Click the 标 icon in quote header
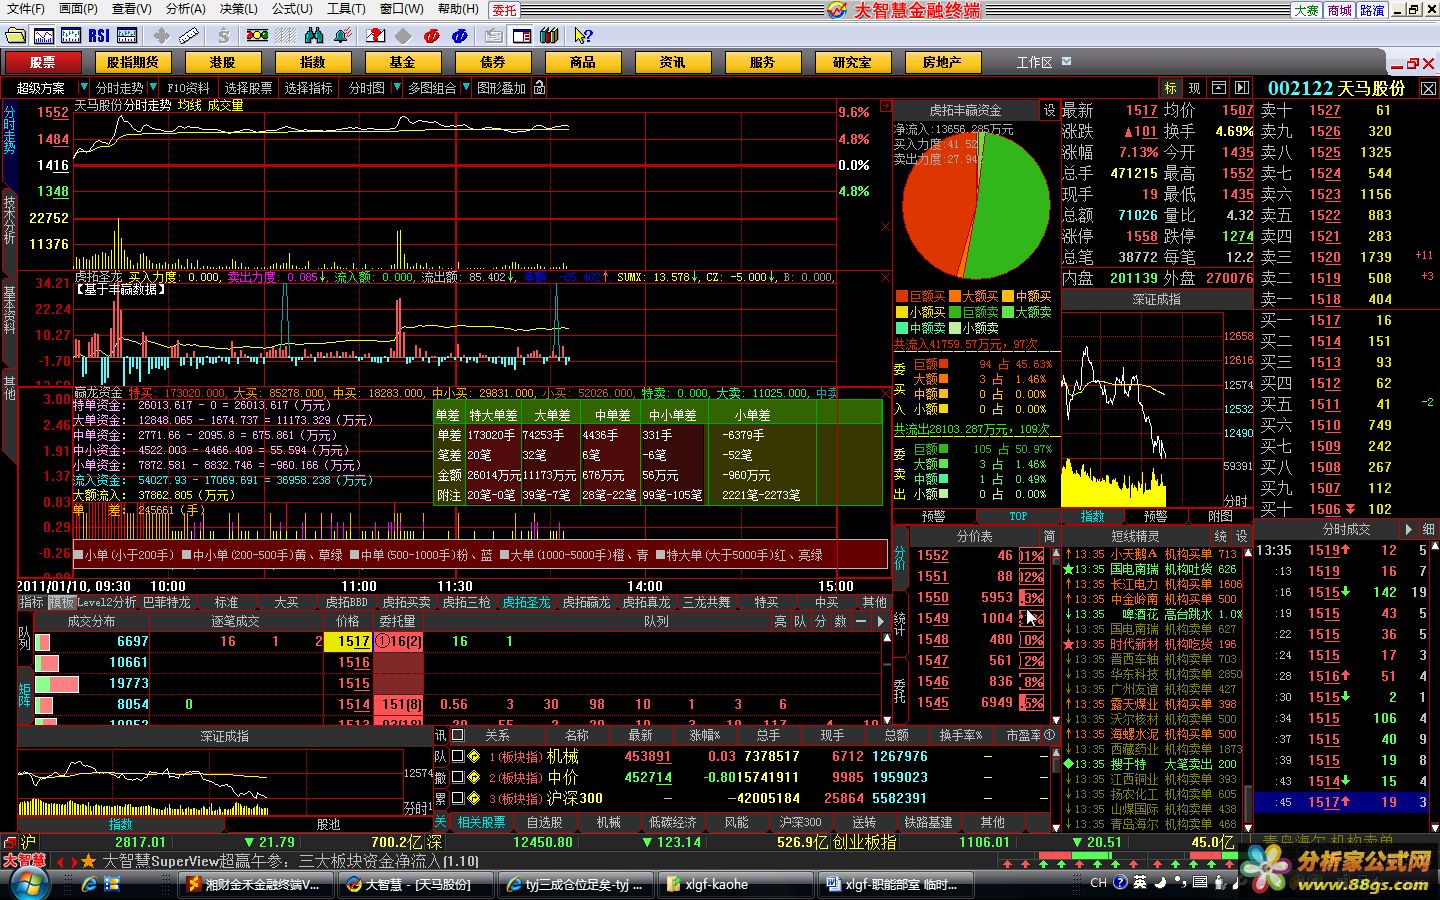Screen dimensions: 1440x900 click(x=1170, y=88)
